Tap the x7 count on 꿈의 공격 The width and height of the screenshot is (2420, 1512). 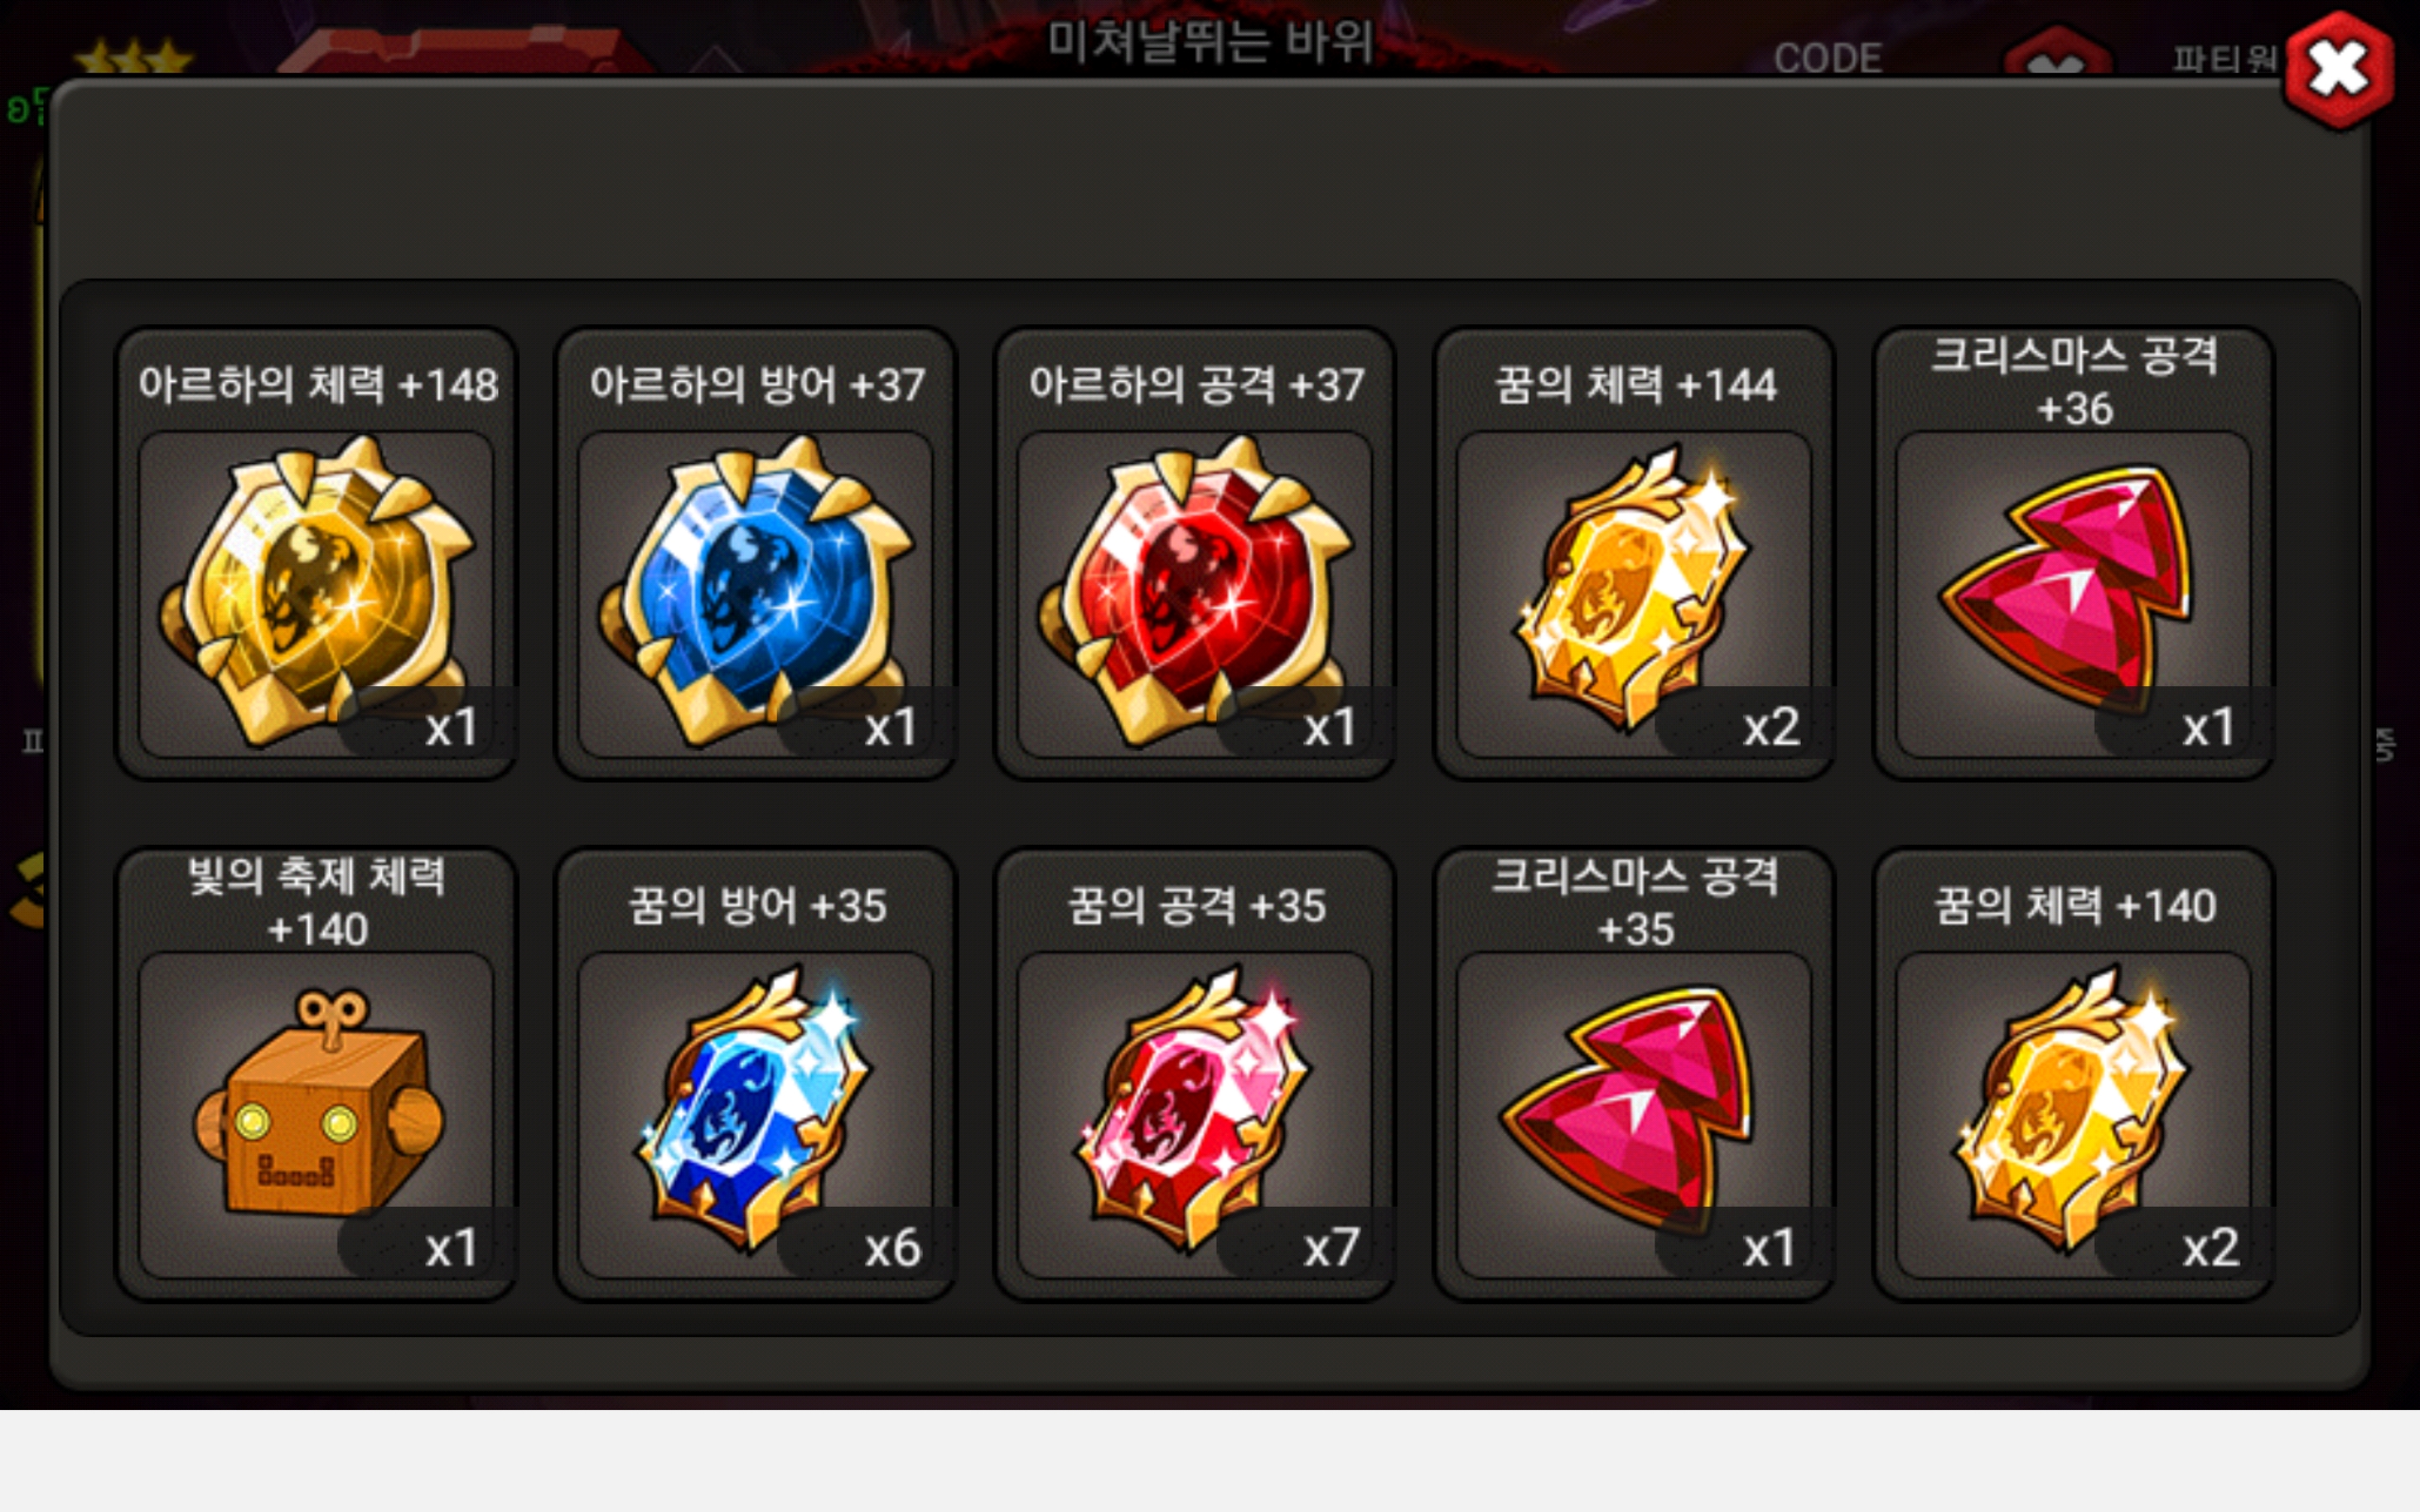1331,1248
